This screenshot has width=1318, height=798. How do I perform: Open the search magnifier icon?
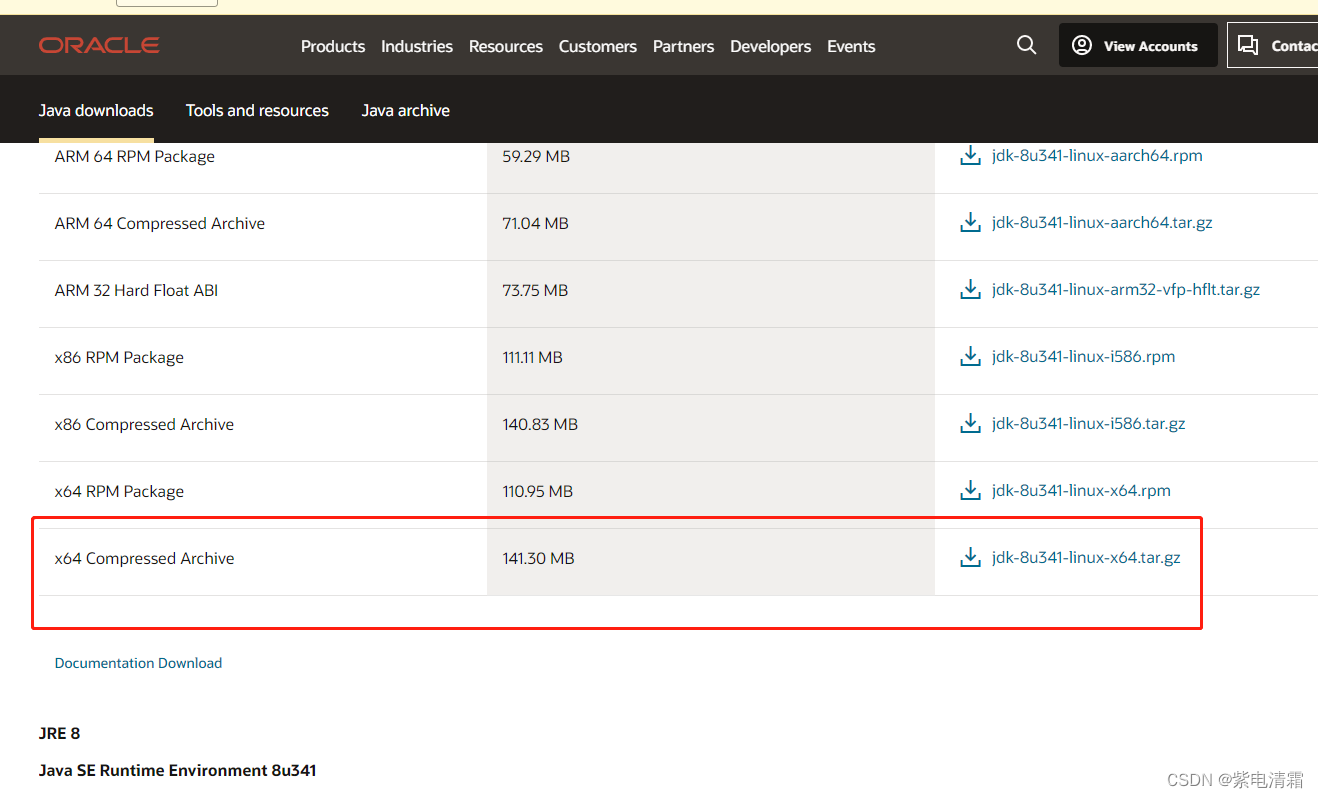click(x=1026, y=45)
